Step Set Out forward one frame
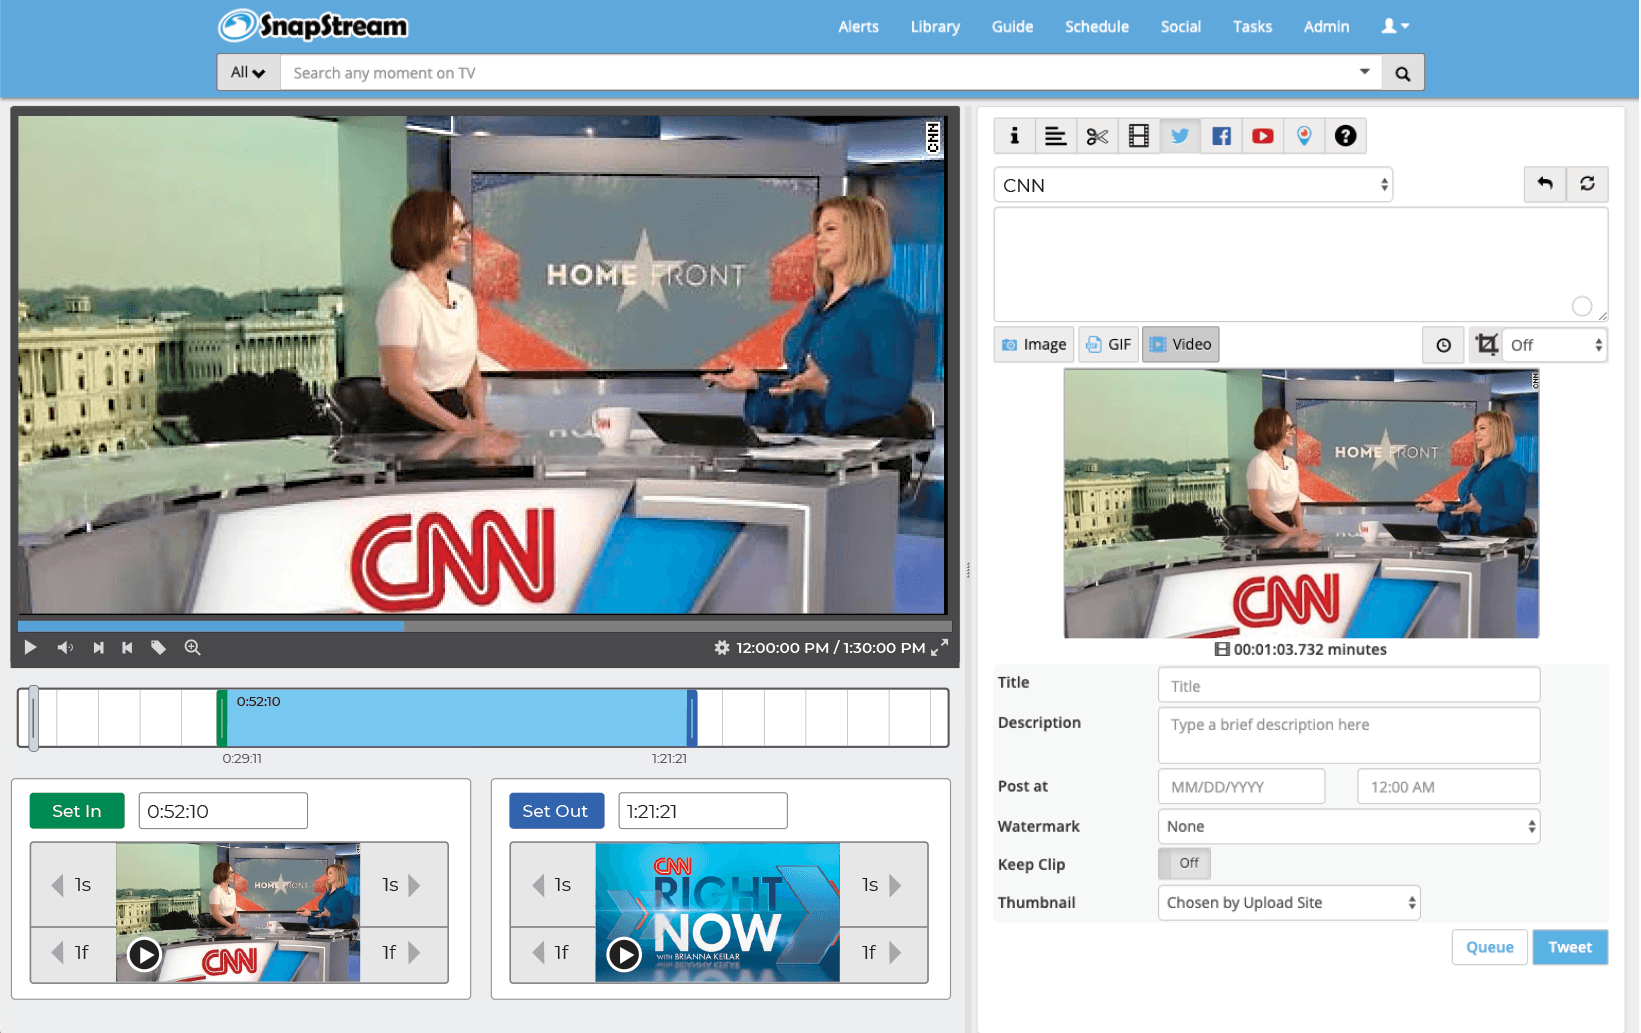The image size is (1641, 1033). [x=884, y=954]
